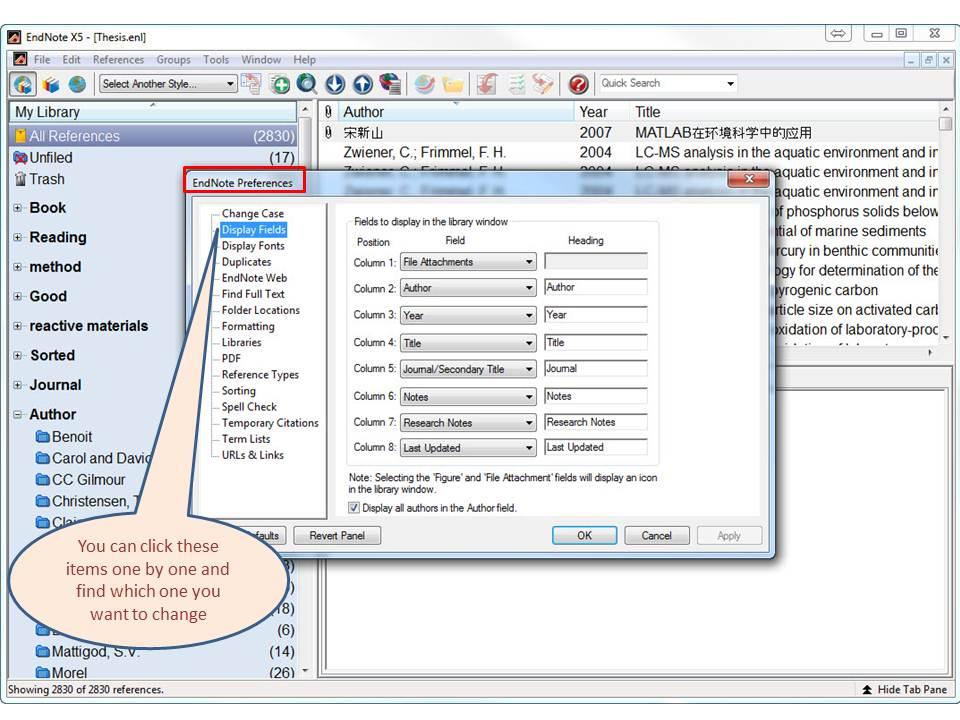Open the Column 8 Last Updated dropdown
Screen dimensions: 960x720
pos(468,448)
